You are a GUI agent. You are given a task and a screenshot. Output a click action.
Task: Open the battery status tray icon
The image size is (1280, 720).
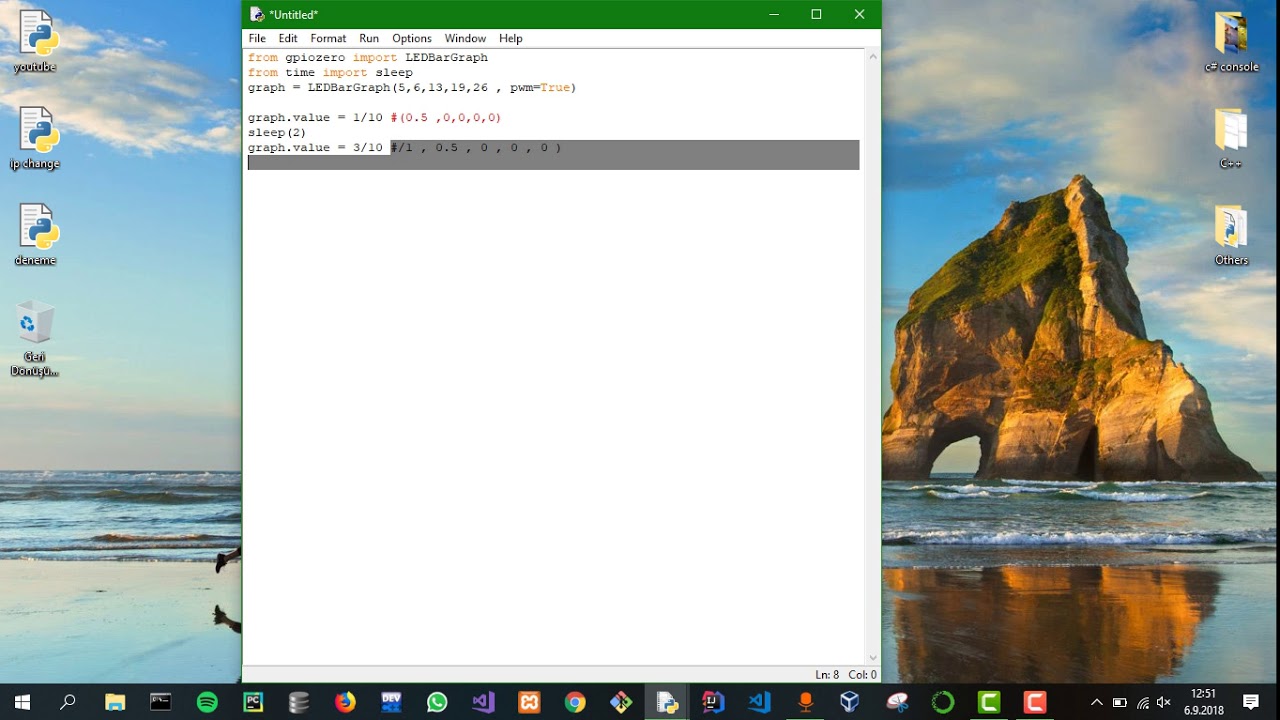click(x=1120, y=702)
